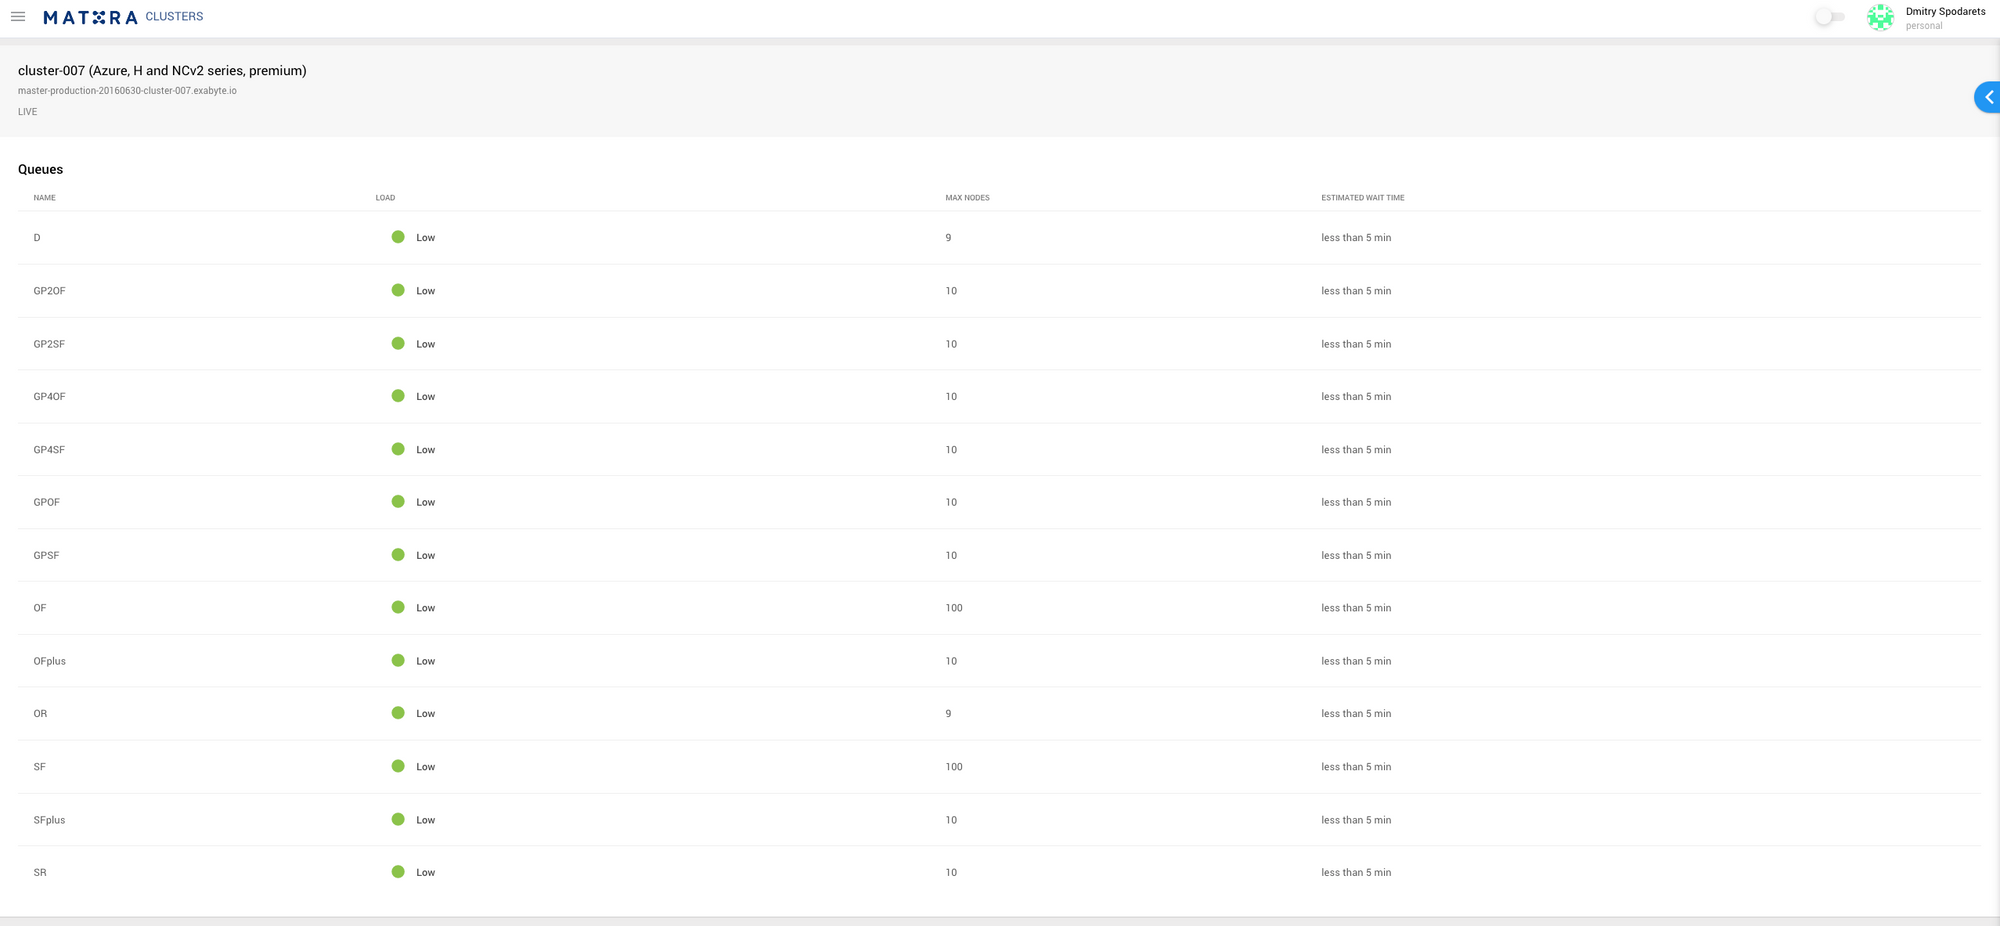Select the GP4SF queue name
Image resolution: width=2000 pixels, height=926 pixels.
tap(49, 450)
